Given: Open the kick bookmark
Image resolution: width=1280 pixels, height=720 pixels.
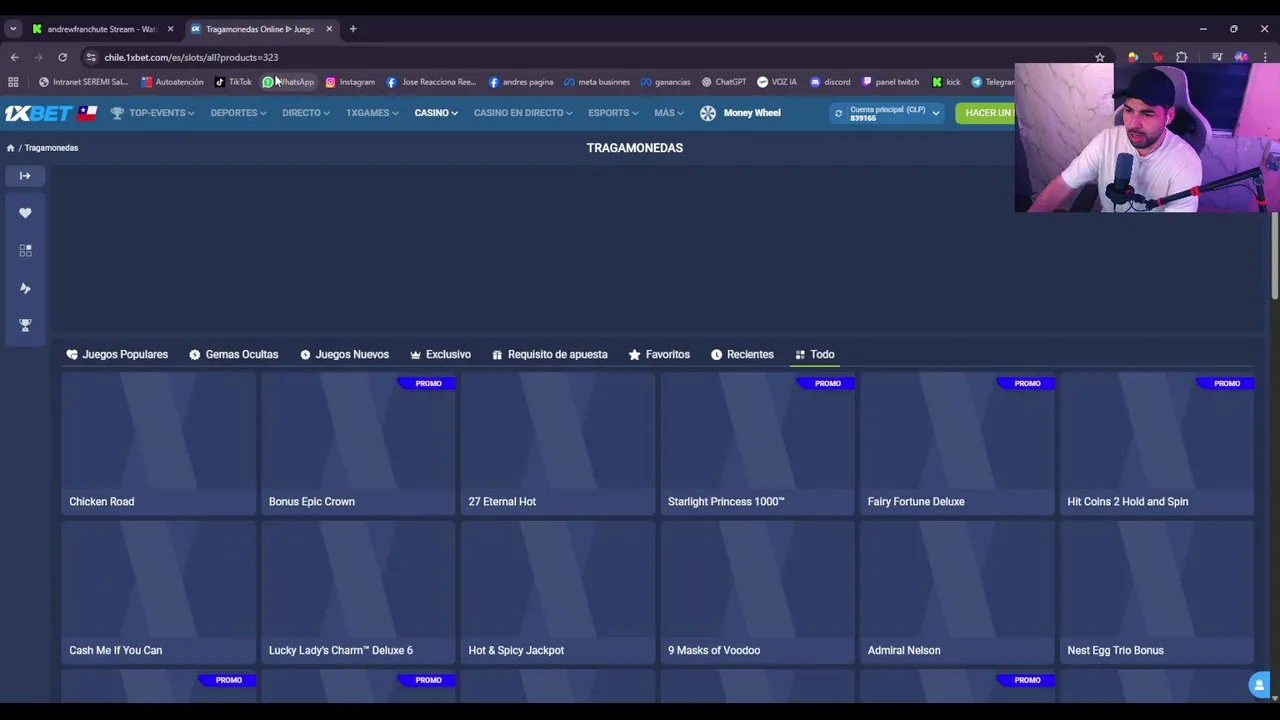Looking at the screenshot, I should tap(946, 82).
